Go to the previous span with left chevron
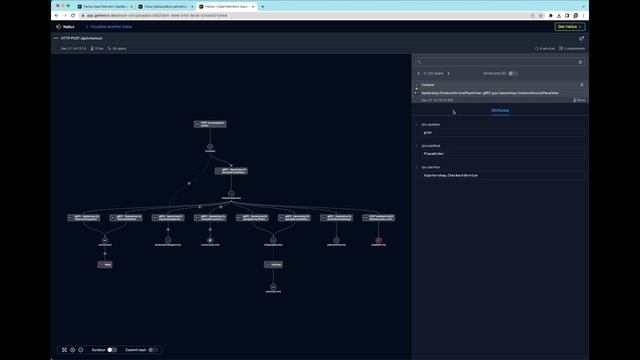Viewport: 640px width, 360px height. pos(418,73)
